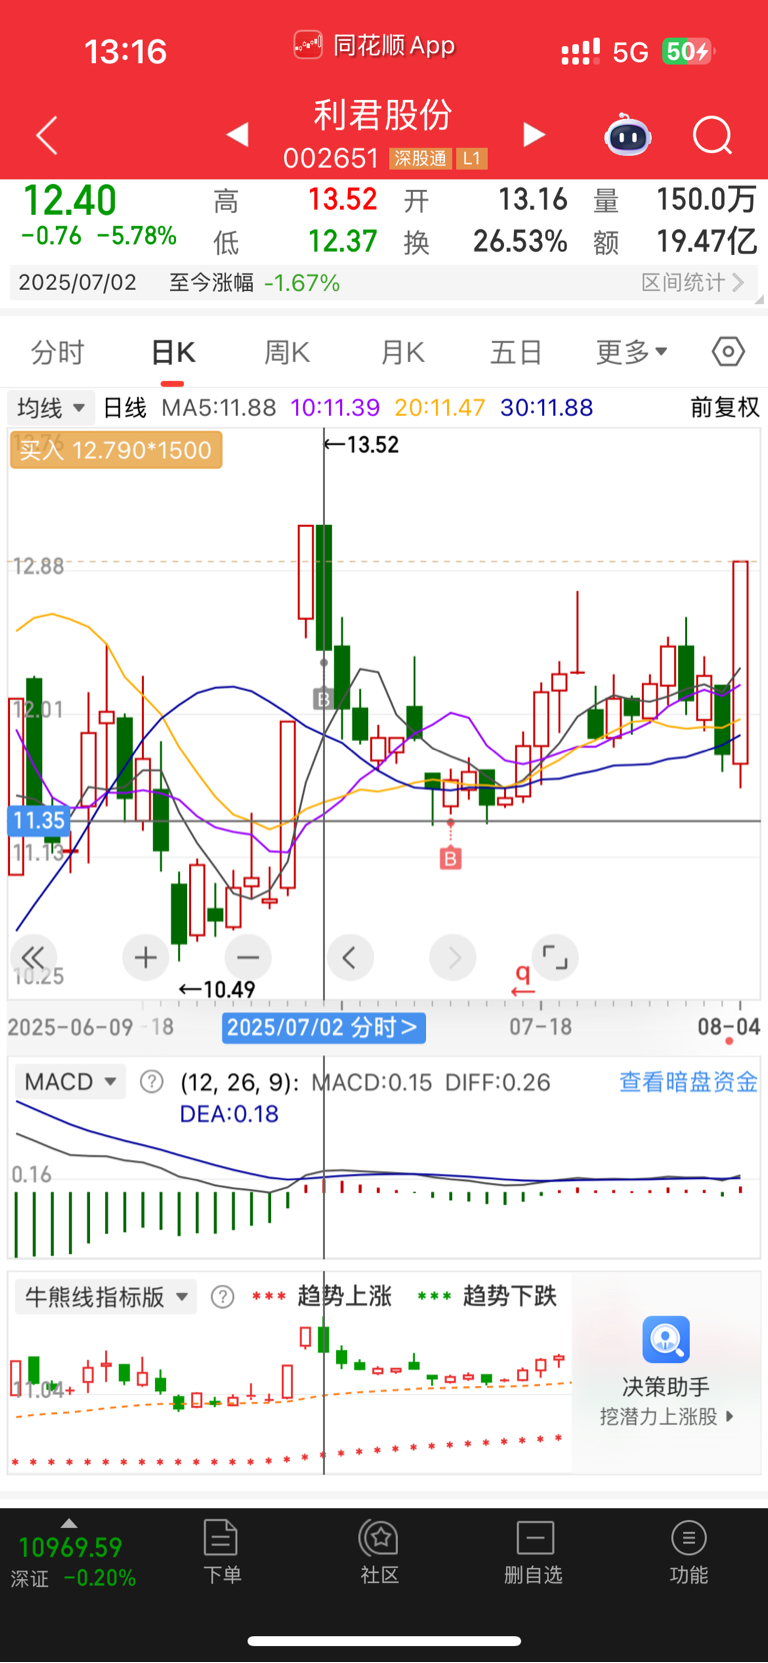Move crosshair left one candle
This screenshot has width=768, height=1663.
coord(349,957)
